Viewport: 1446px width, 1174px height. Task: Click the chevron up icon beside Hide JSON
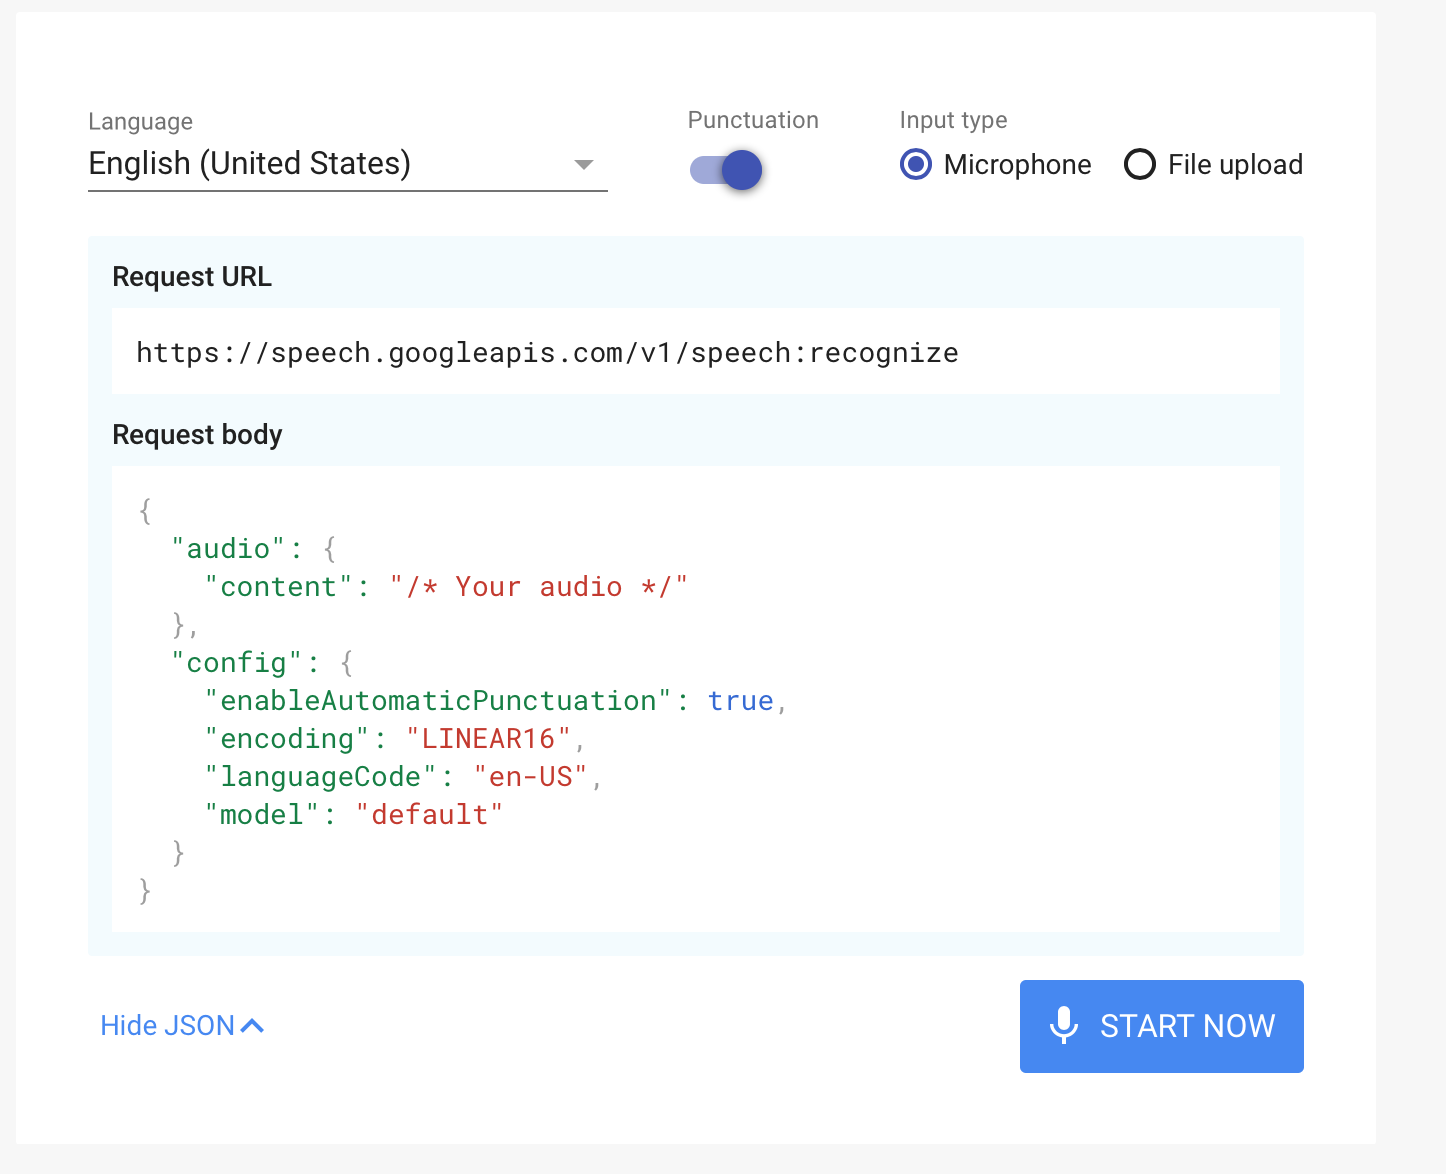click(x=253, y=1026)
